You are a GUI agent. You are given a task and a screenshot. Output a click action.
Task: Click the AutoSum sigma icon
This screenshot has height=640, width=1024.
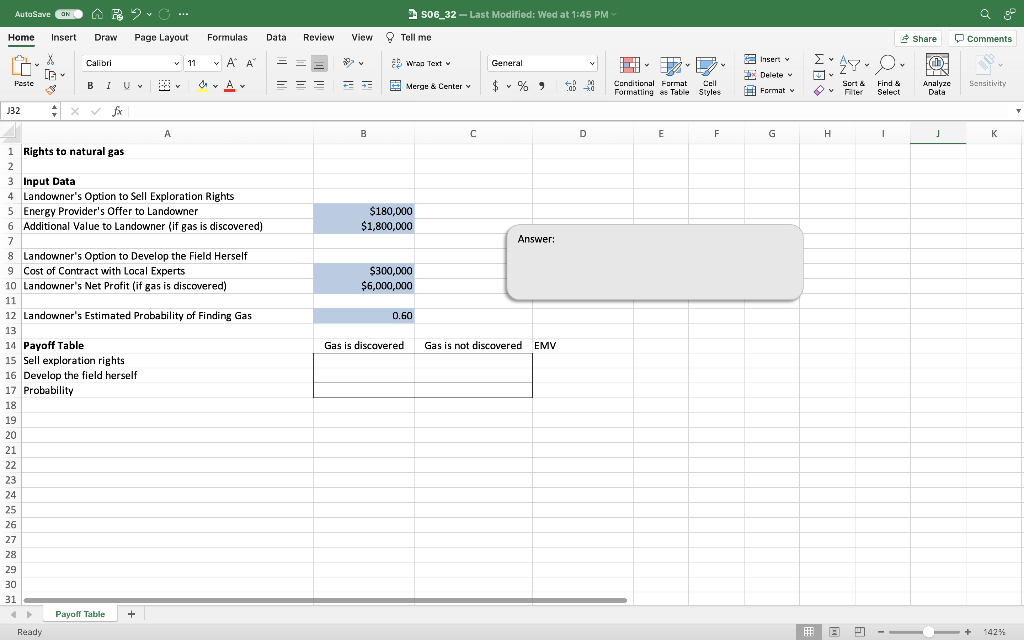coord(819,59)
